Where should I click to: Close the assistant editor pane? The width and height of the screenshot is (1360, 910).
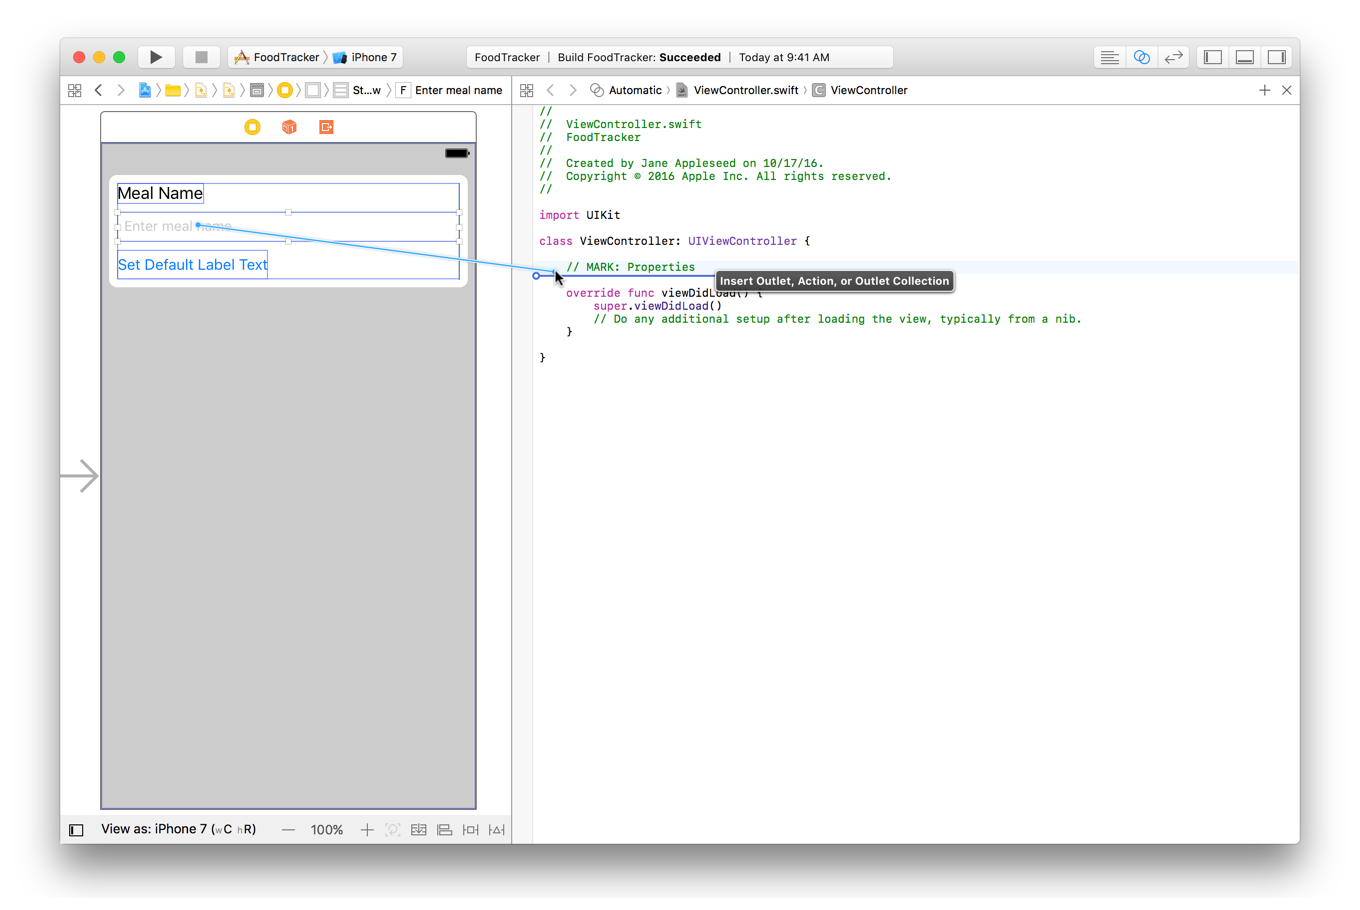pos(1287,90)
